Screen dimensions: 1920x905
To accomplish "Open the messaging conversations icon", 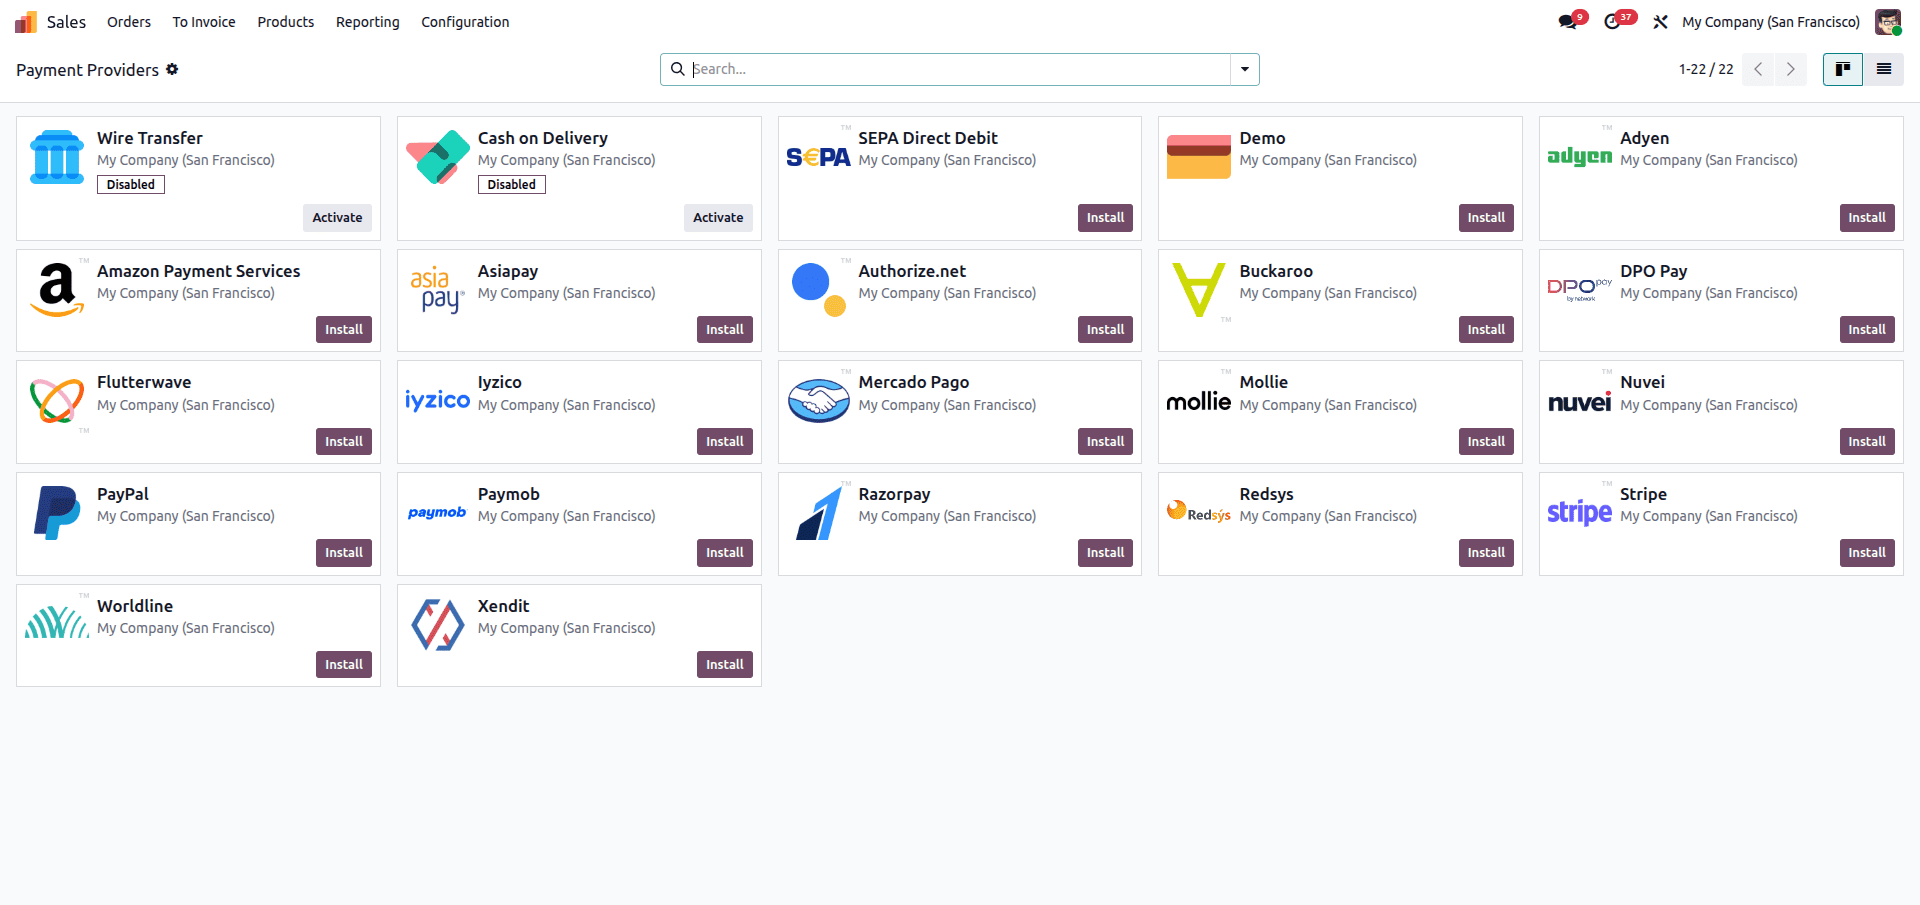I will 1568,21.
